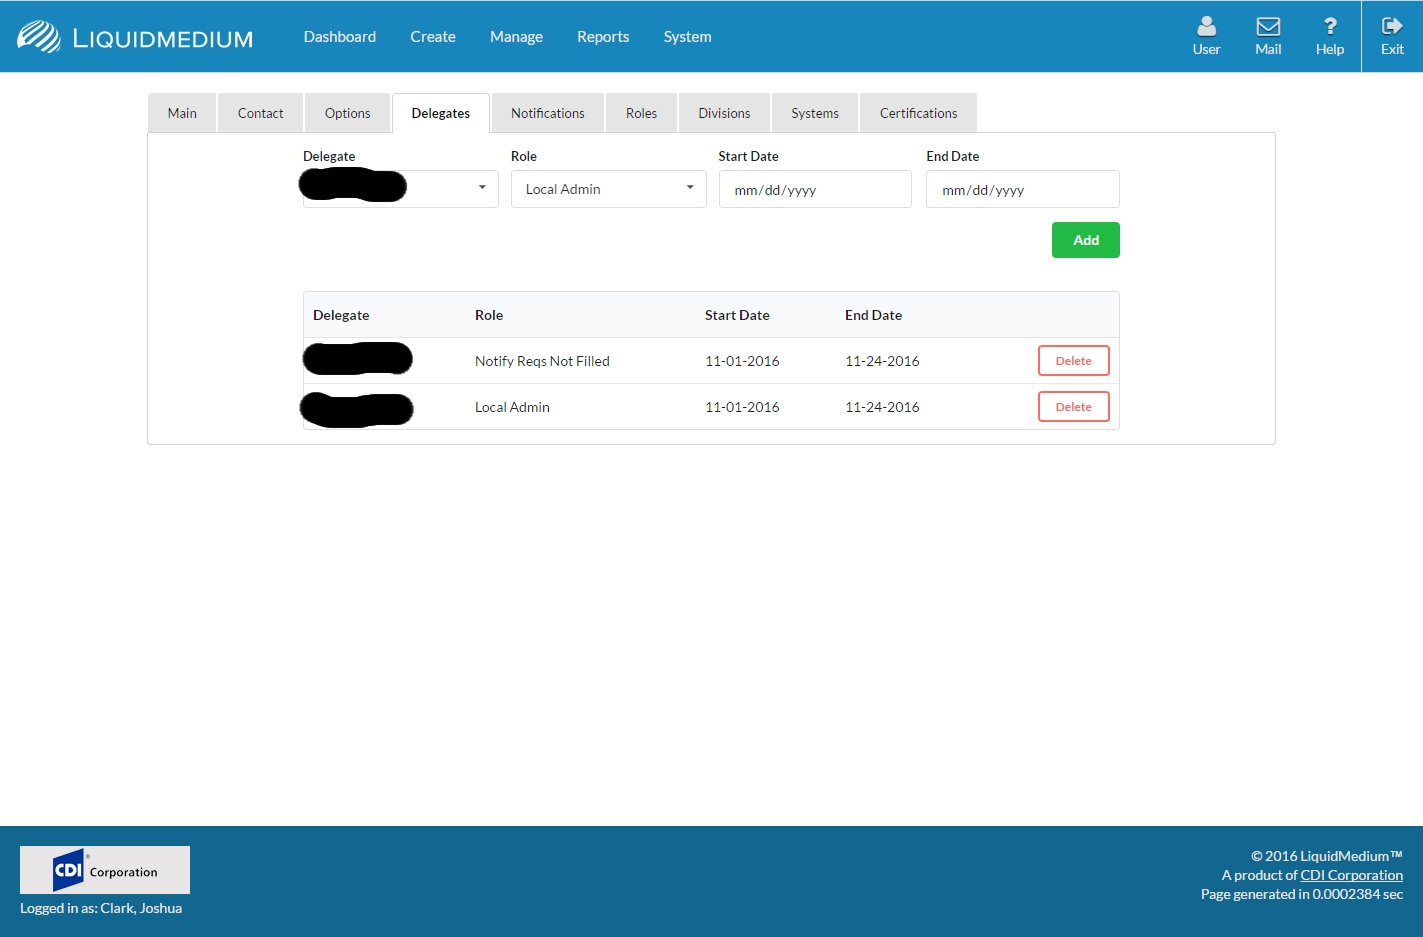Open the System menu
1423x937 pixels.
click(x=687, y=37)
